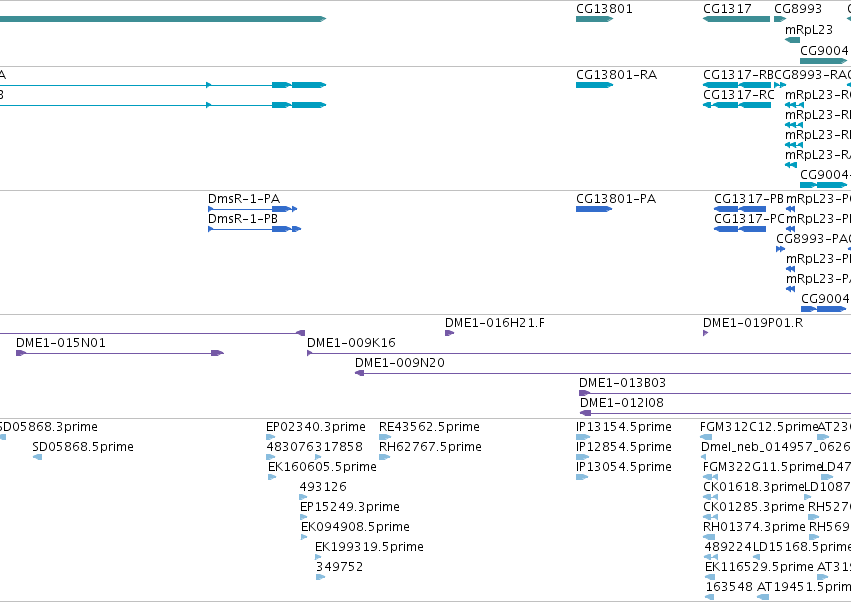Select the DME1-009K16 clone label

351,343
